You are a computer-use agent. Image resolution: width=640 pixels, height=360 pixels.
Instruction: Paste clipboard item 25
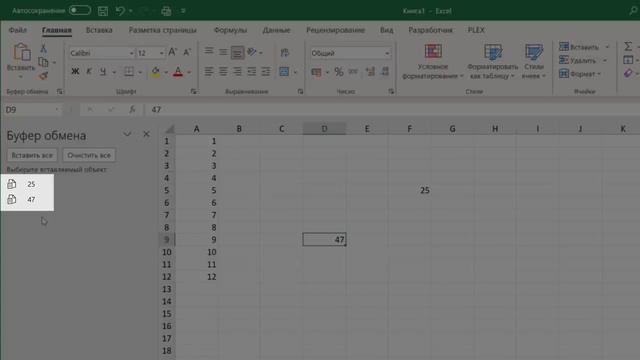27,184
